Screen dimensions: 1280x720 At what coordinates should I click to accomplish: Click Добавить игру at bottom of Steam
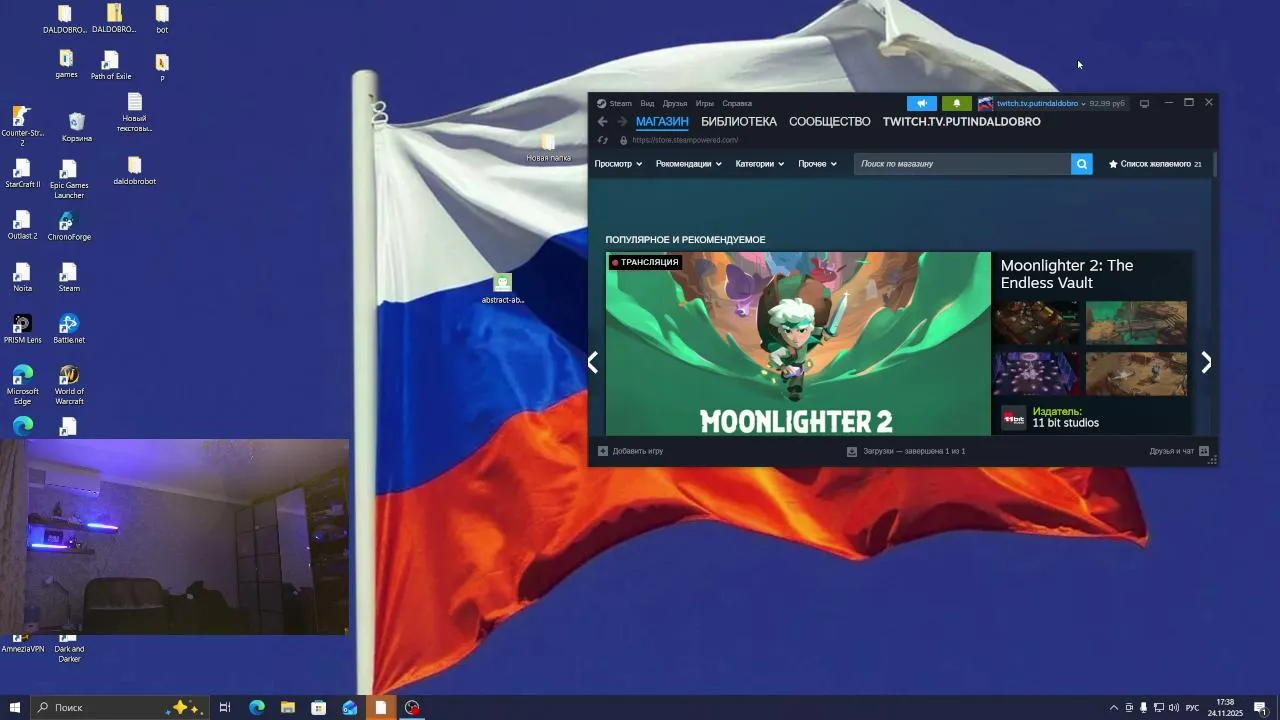(630, 451)
